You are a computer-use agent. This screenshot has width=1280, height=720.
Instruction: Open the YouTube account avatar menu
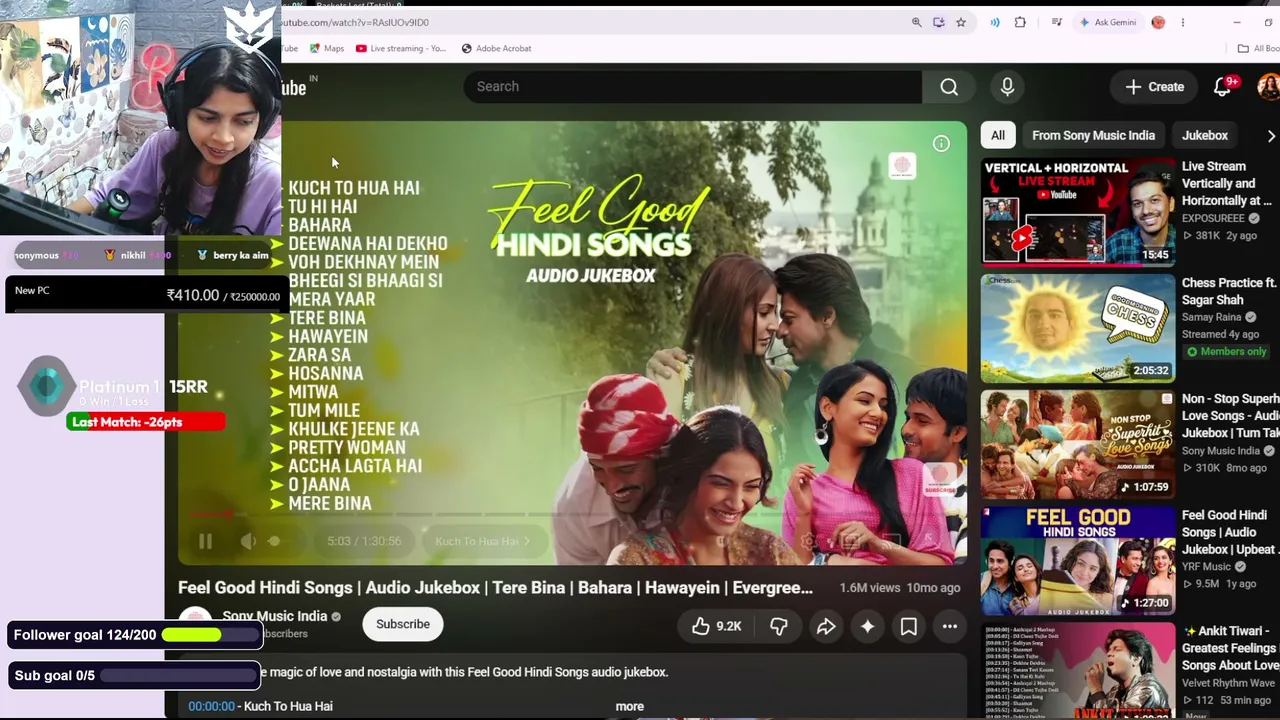pos(1268,87)
